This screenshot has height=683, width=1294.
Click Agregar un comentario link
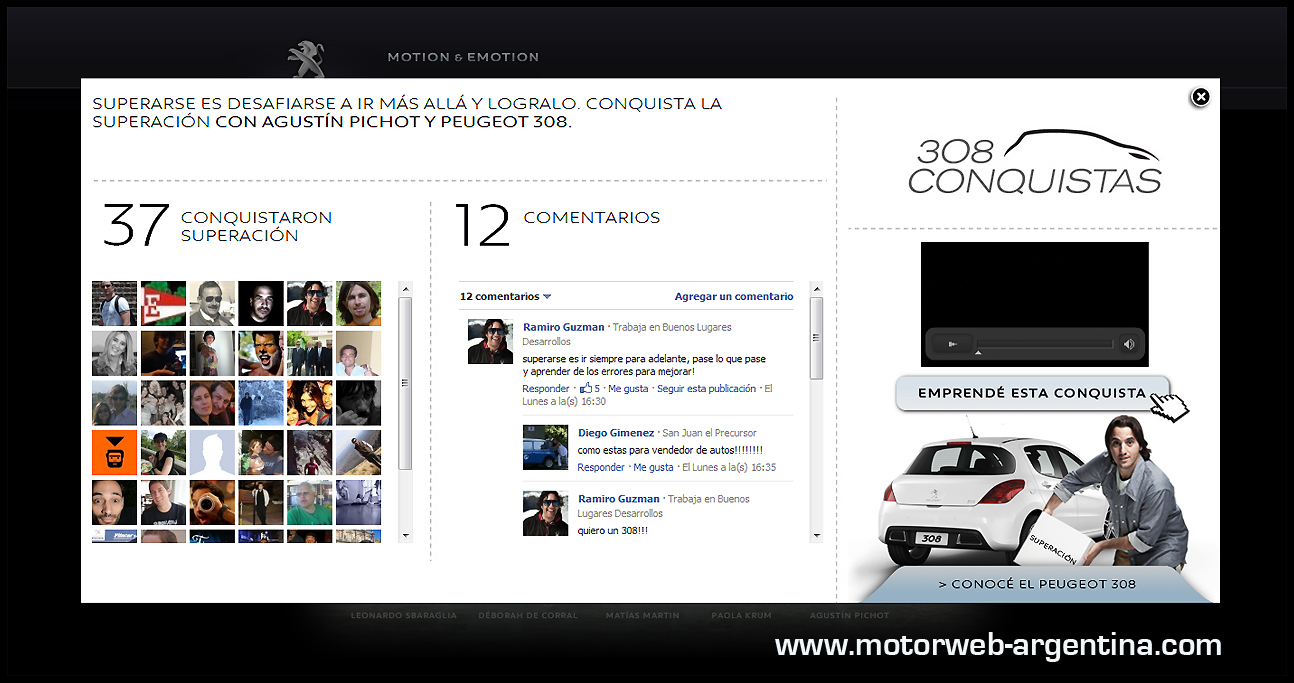[734, 296]
